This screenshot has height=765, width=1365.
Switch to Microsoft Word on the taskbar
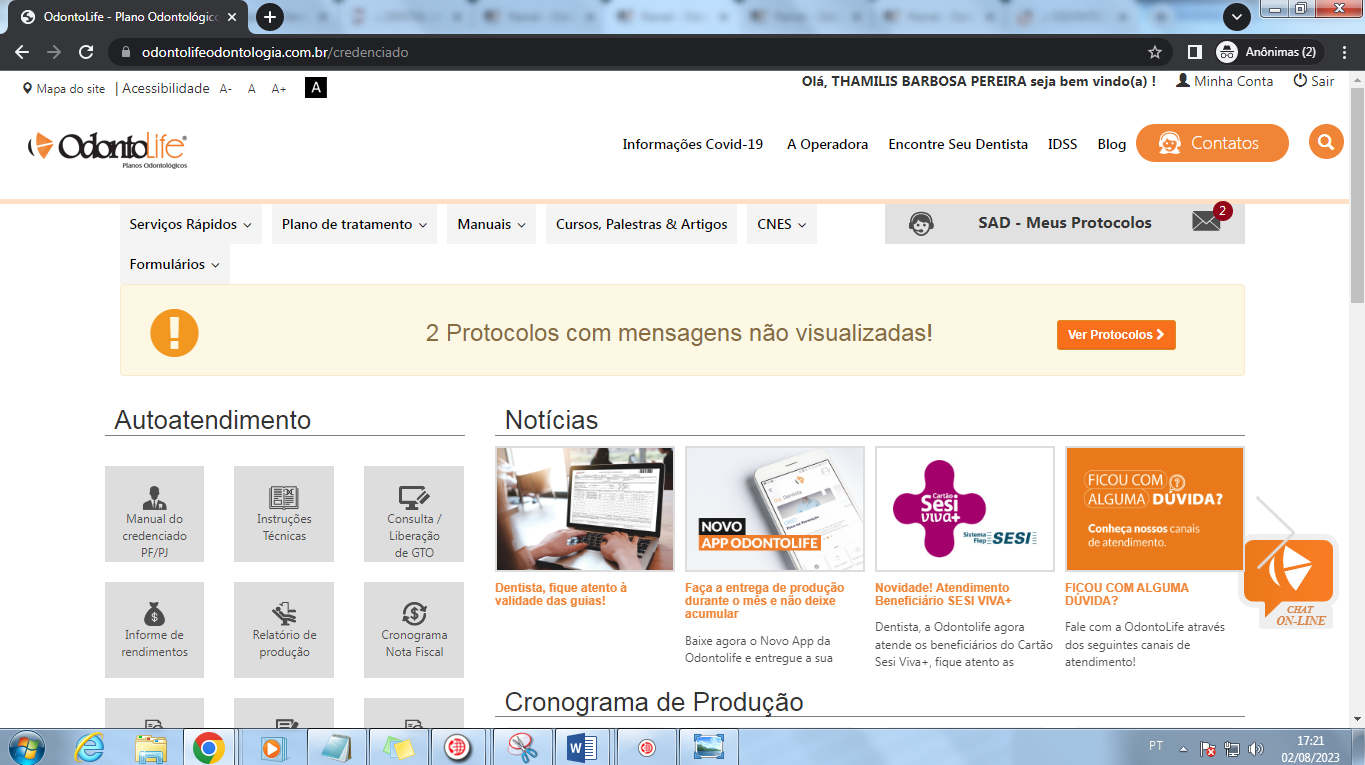(581, 746)
